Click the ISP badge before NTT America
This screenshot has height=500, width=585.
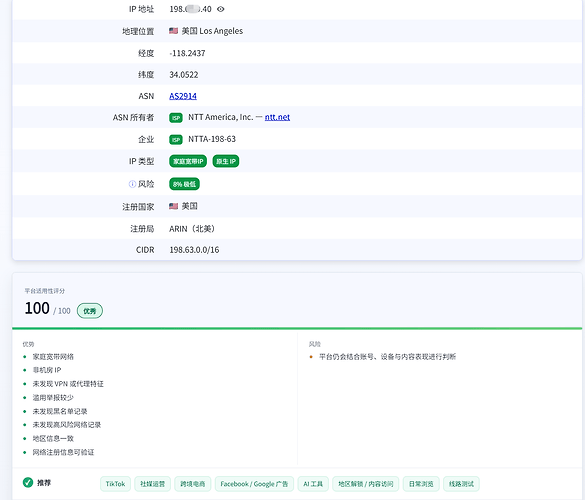pyautogui.click(x=176, y=118)
